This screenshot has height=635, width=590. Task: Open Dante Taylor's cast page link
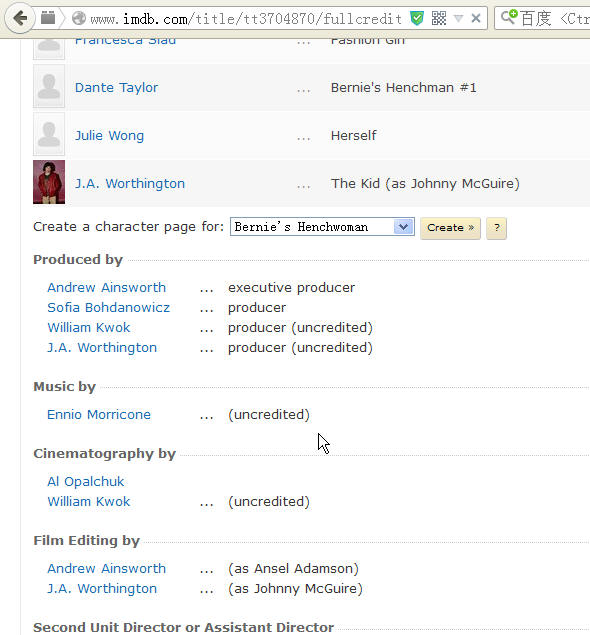pyautogui.click(x=116, y=87)
